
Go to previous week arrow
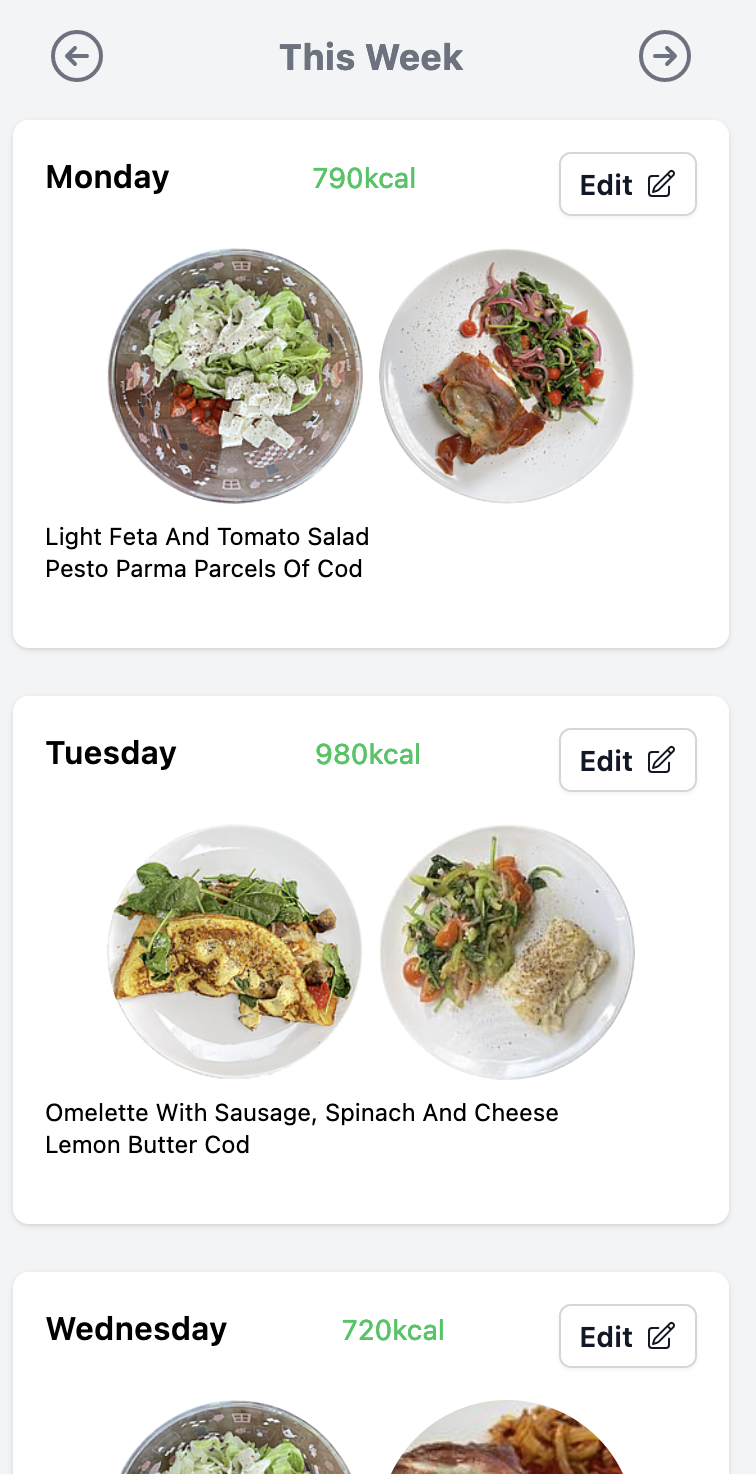click(77, 56)
